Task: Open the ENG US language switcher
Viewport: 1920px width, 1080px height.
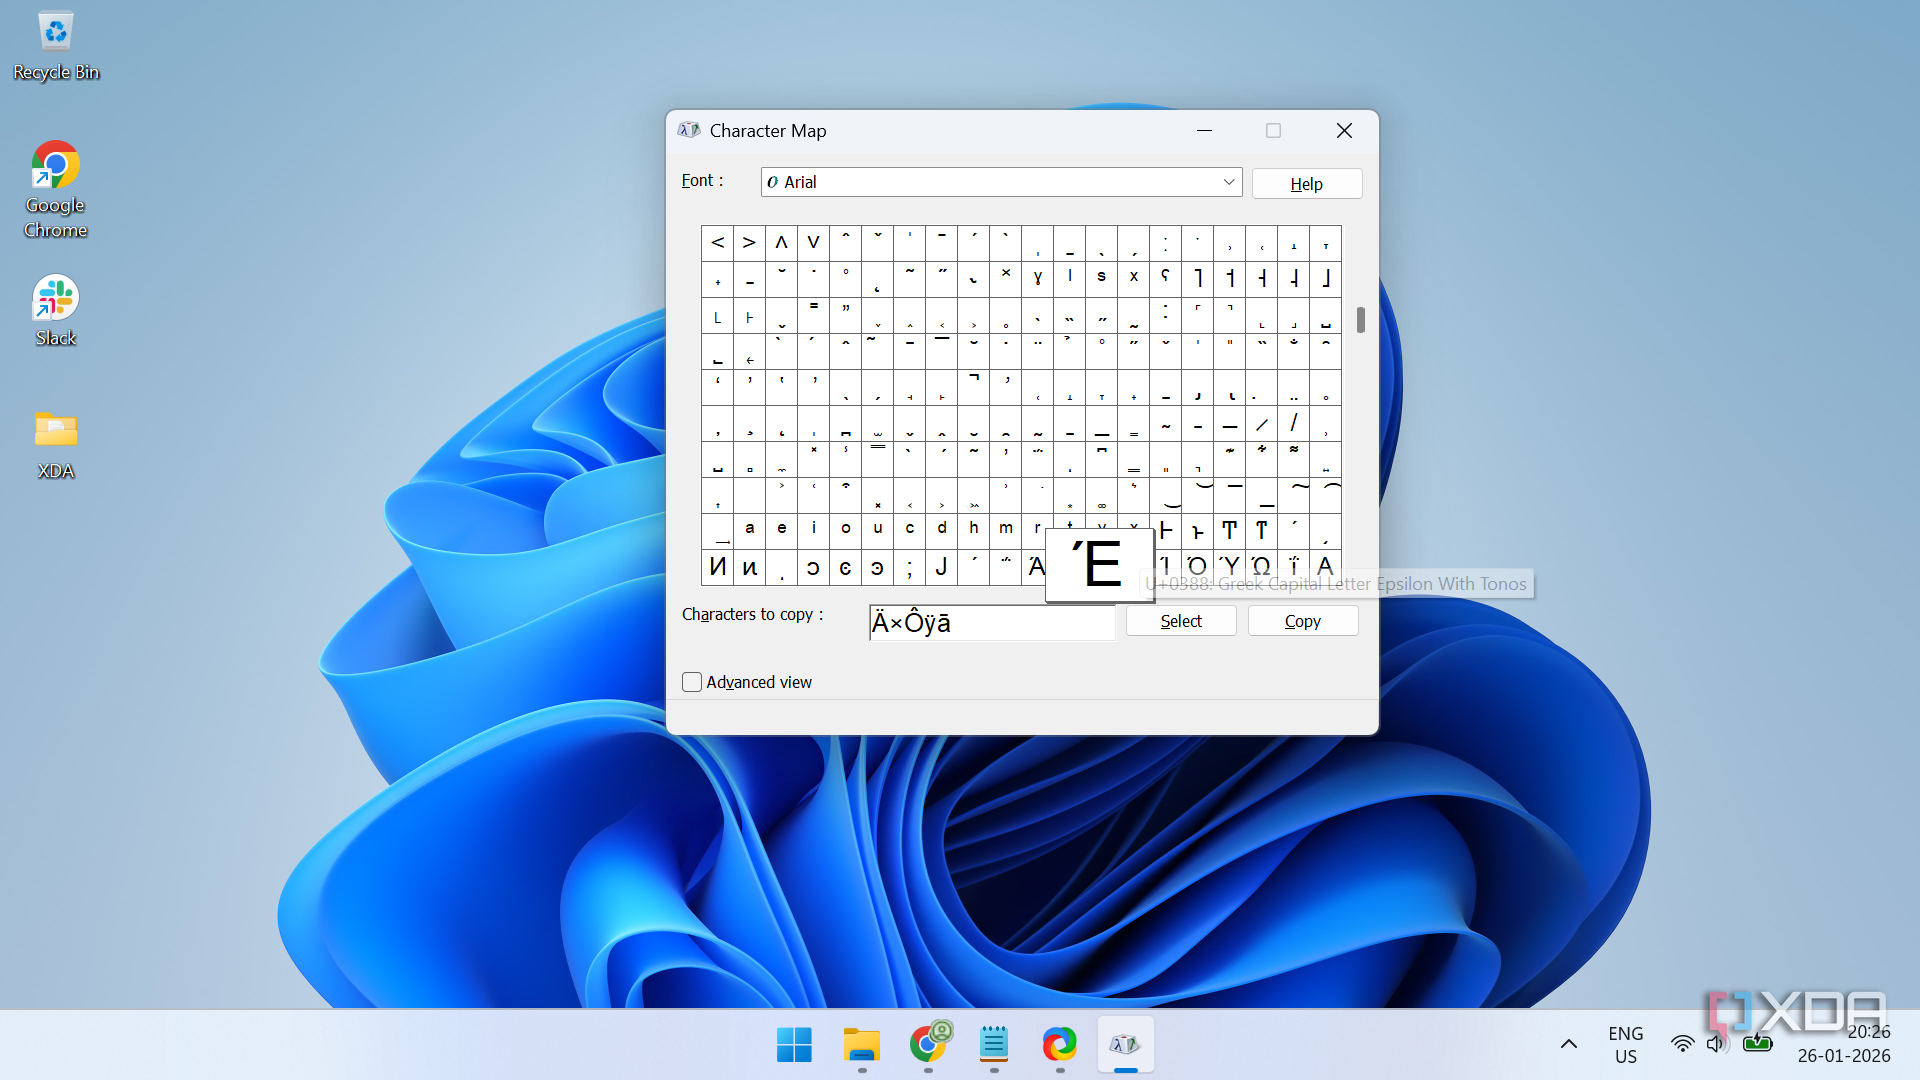Action: click(1626, 1045)
